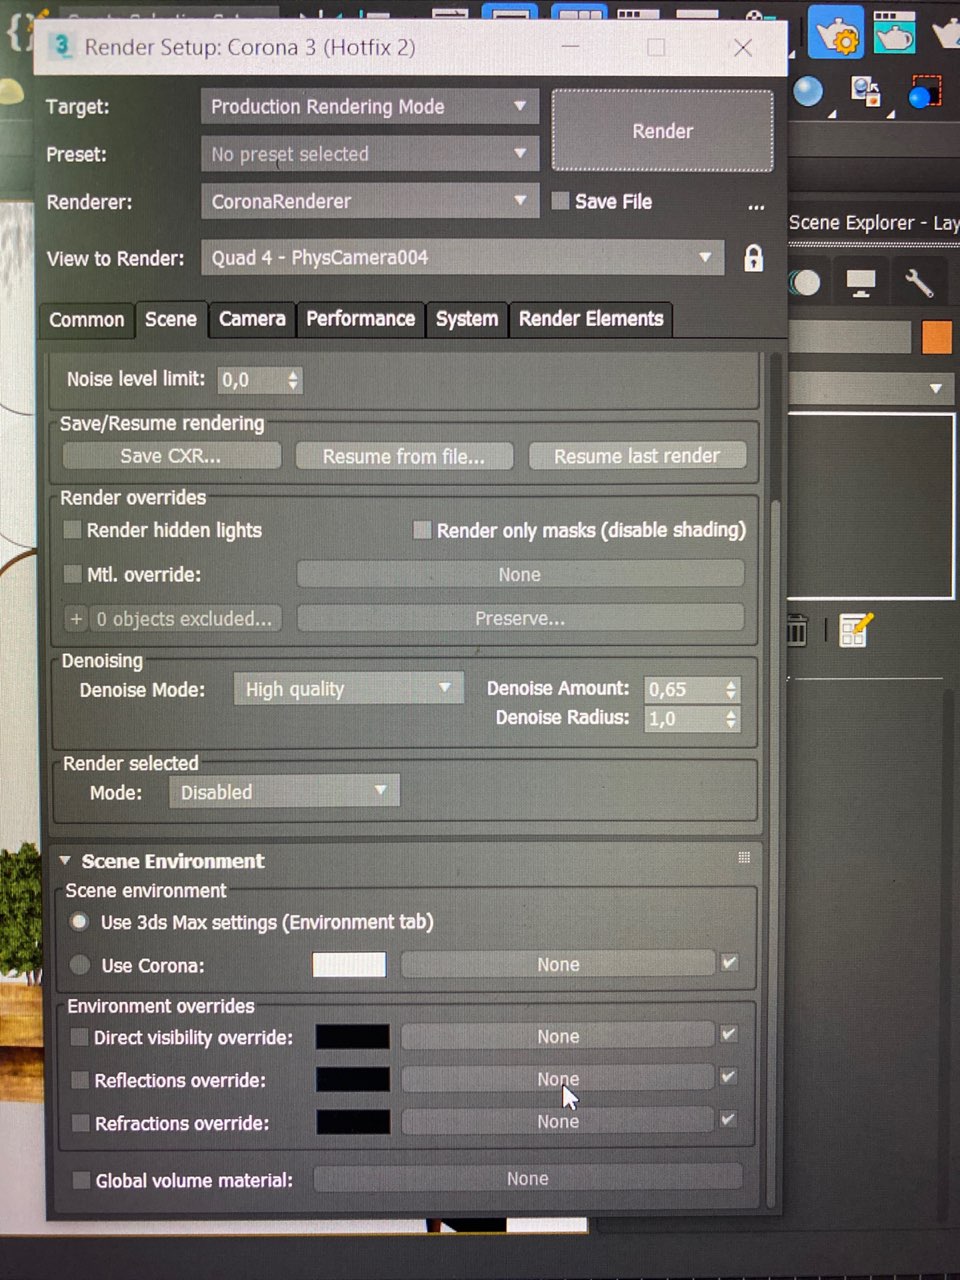This screenshot has height=1280, width=960.
Task: Click Refractions override black color swatch
Action: (353, 1121)
